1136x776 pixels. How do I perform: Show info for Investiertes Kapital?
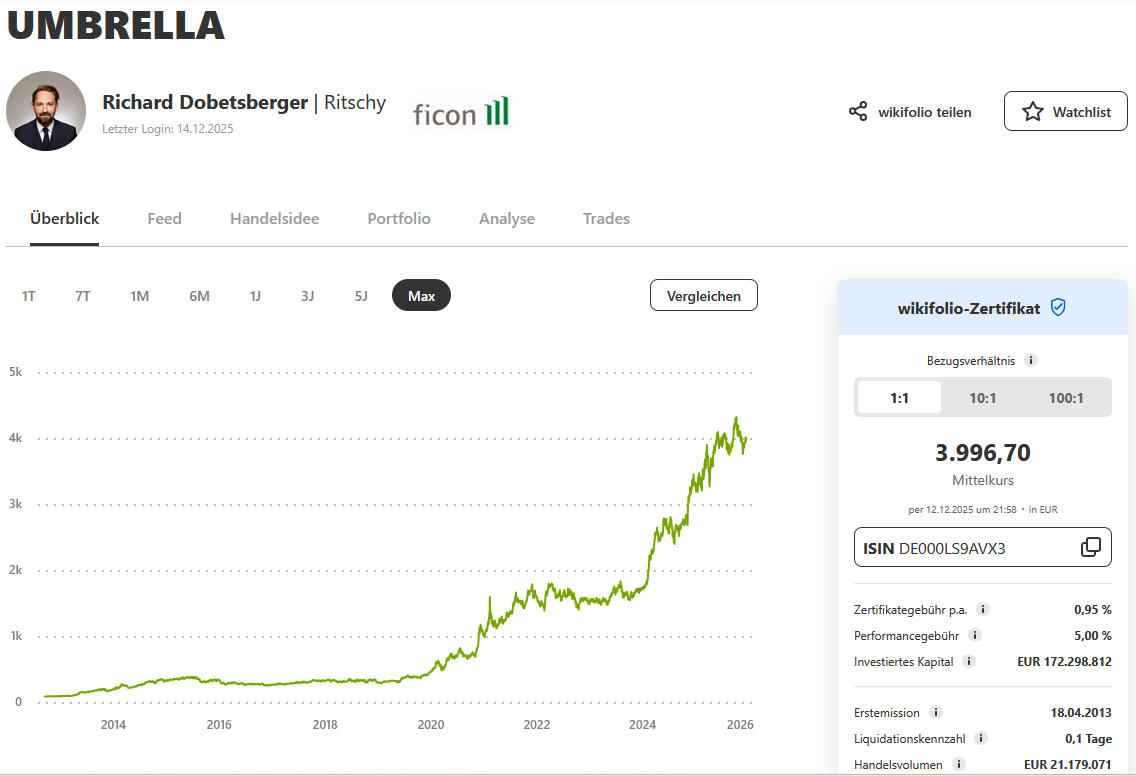coord(969,661)
